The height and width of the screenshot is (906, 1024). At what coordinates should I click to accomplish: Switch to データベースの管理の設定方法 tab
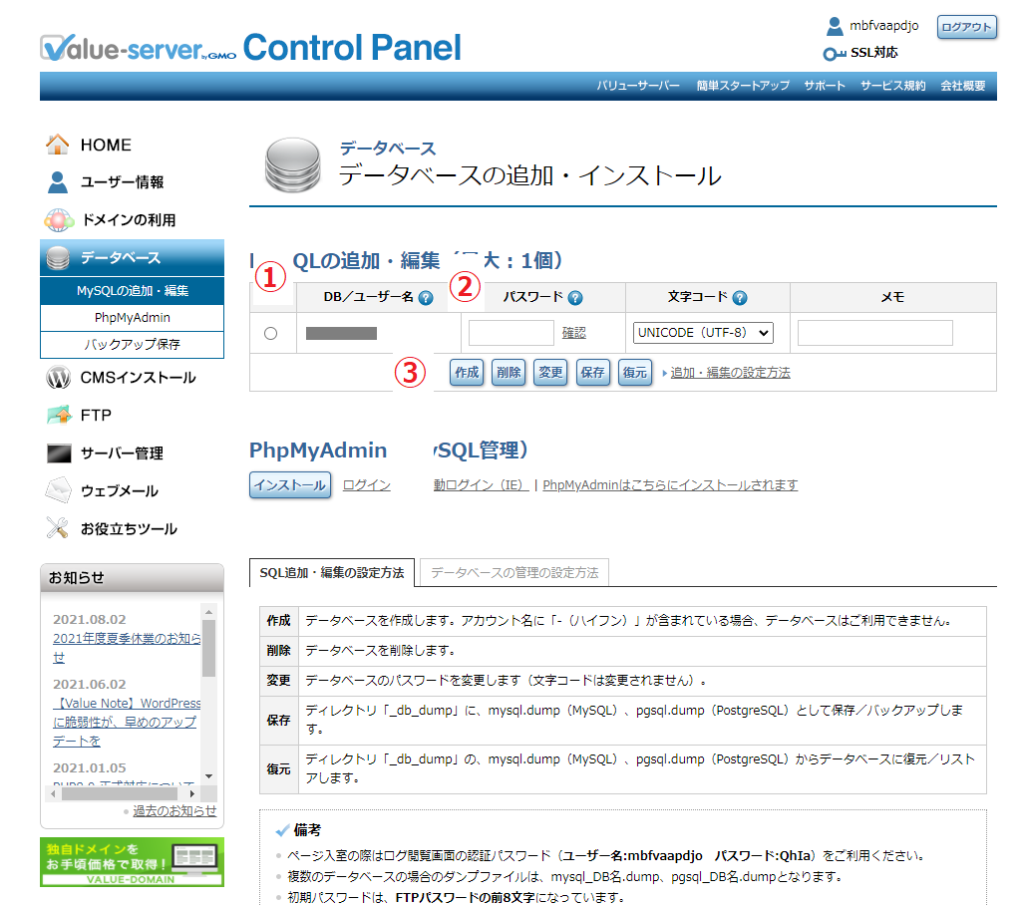(x=514, y=572)
